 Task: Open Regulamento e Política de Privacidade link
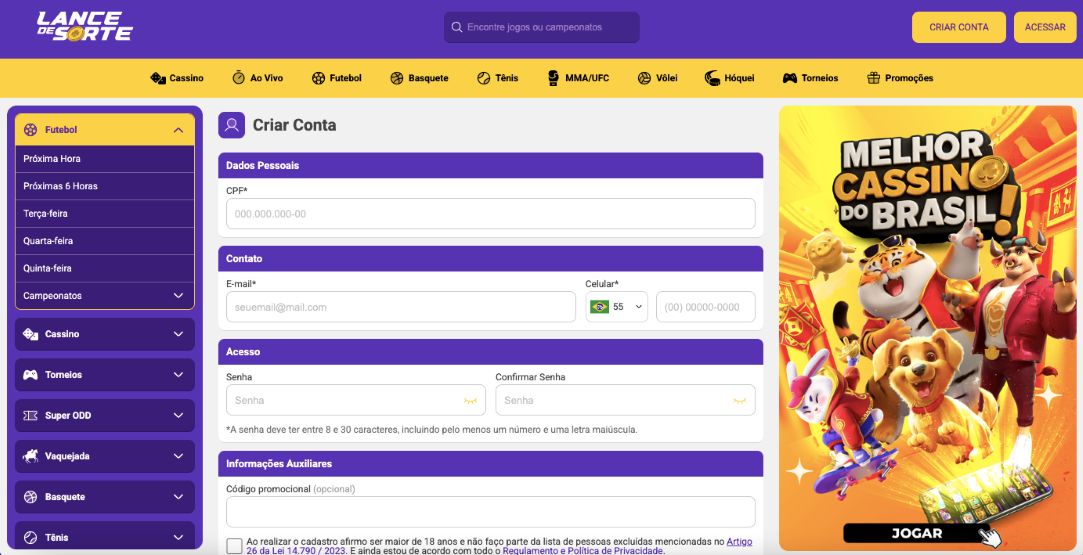click(x=583, y=551)
